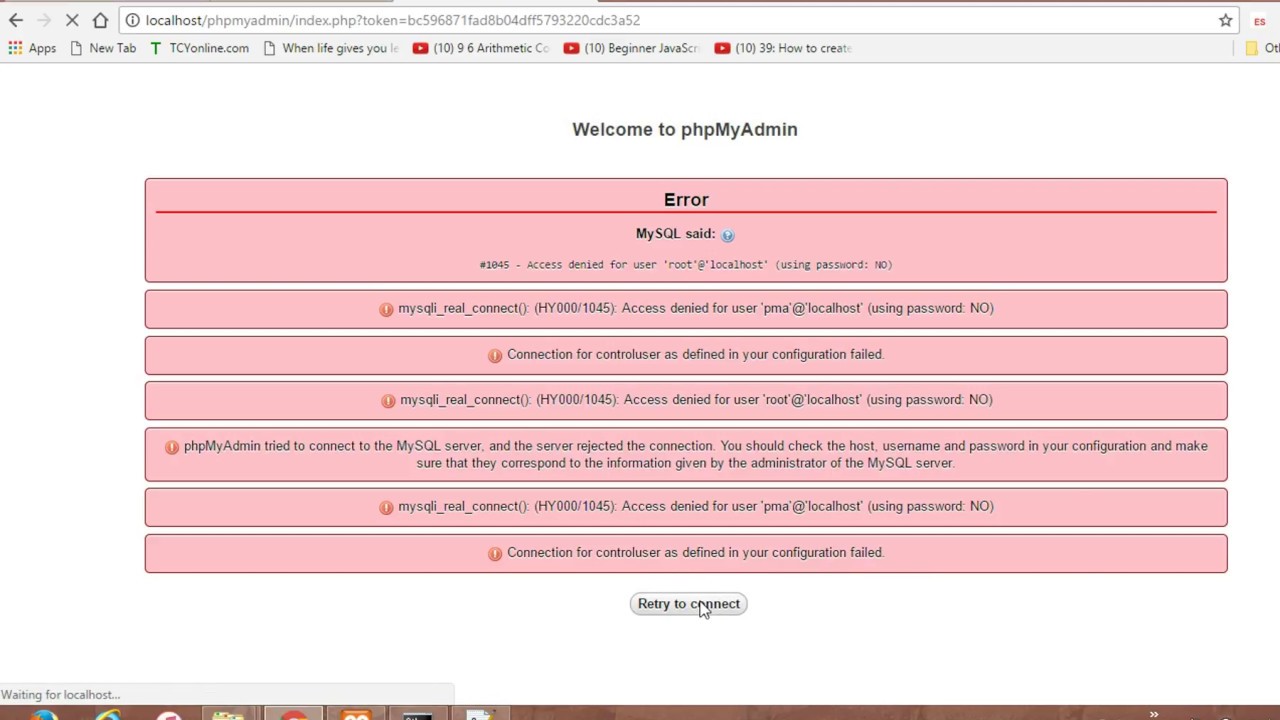Image resolution: width=1280 pixels, height=720 pixels.
Task: View site information icon in address bar
Action: click(132, 20)
